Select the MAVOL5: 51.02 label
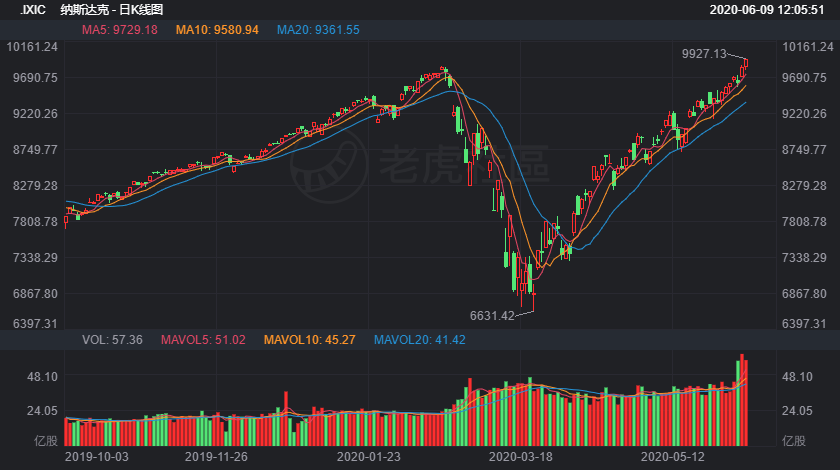Screen dimensions: 840x470 pyautogui.click(x=203, y=340)
